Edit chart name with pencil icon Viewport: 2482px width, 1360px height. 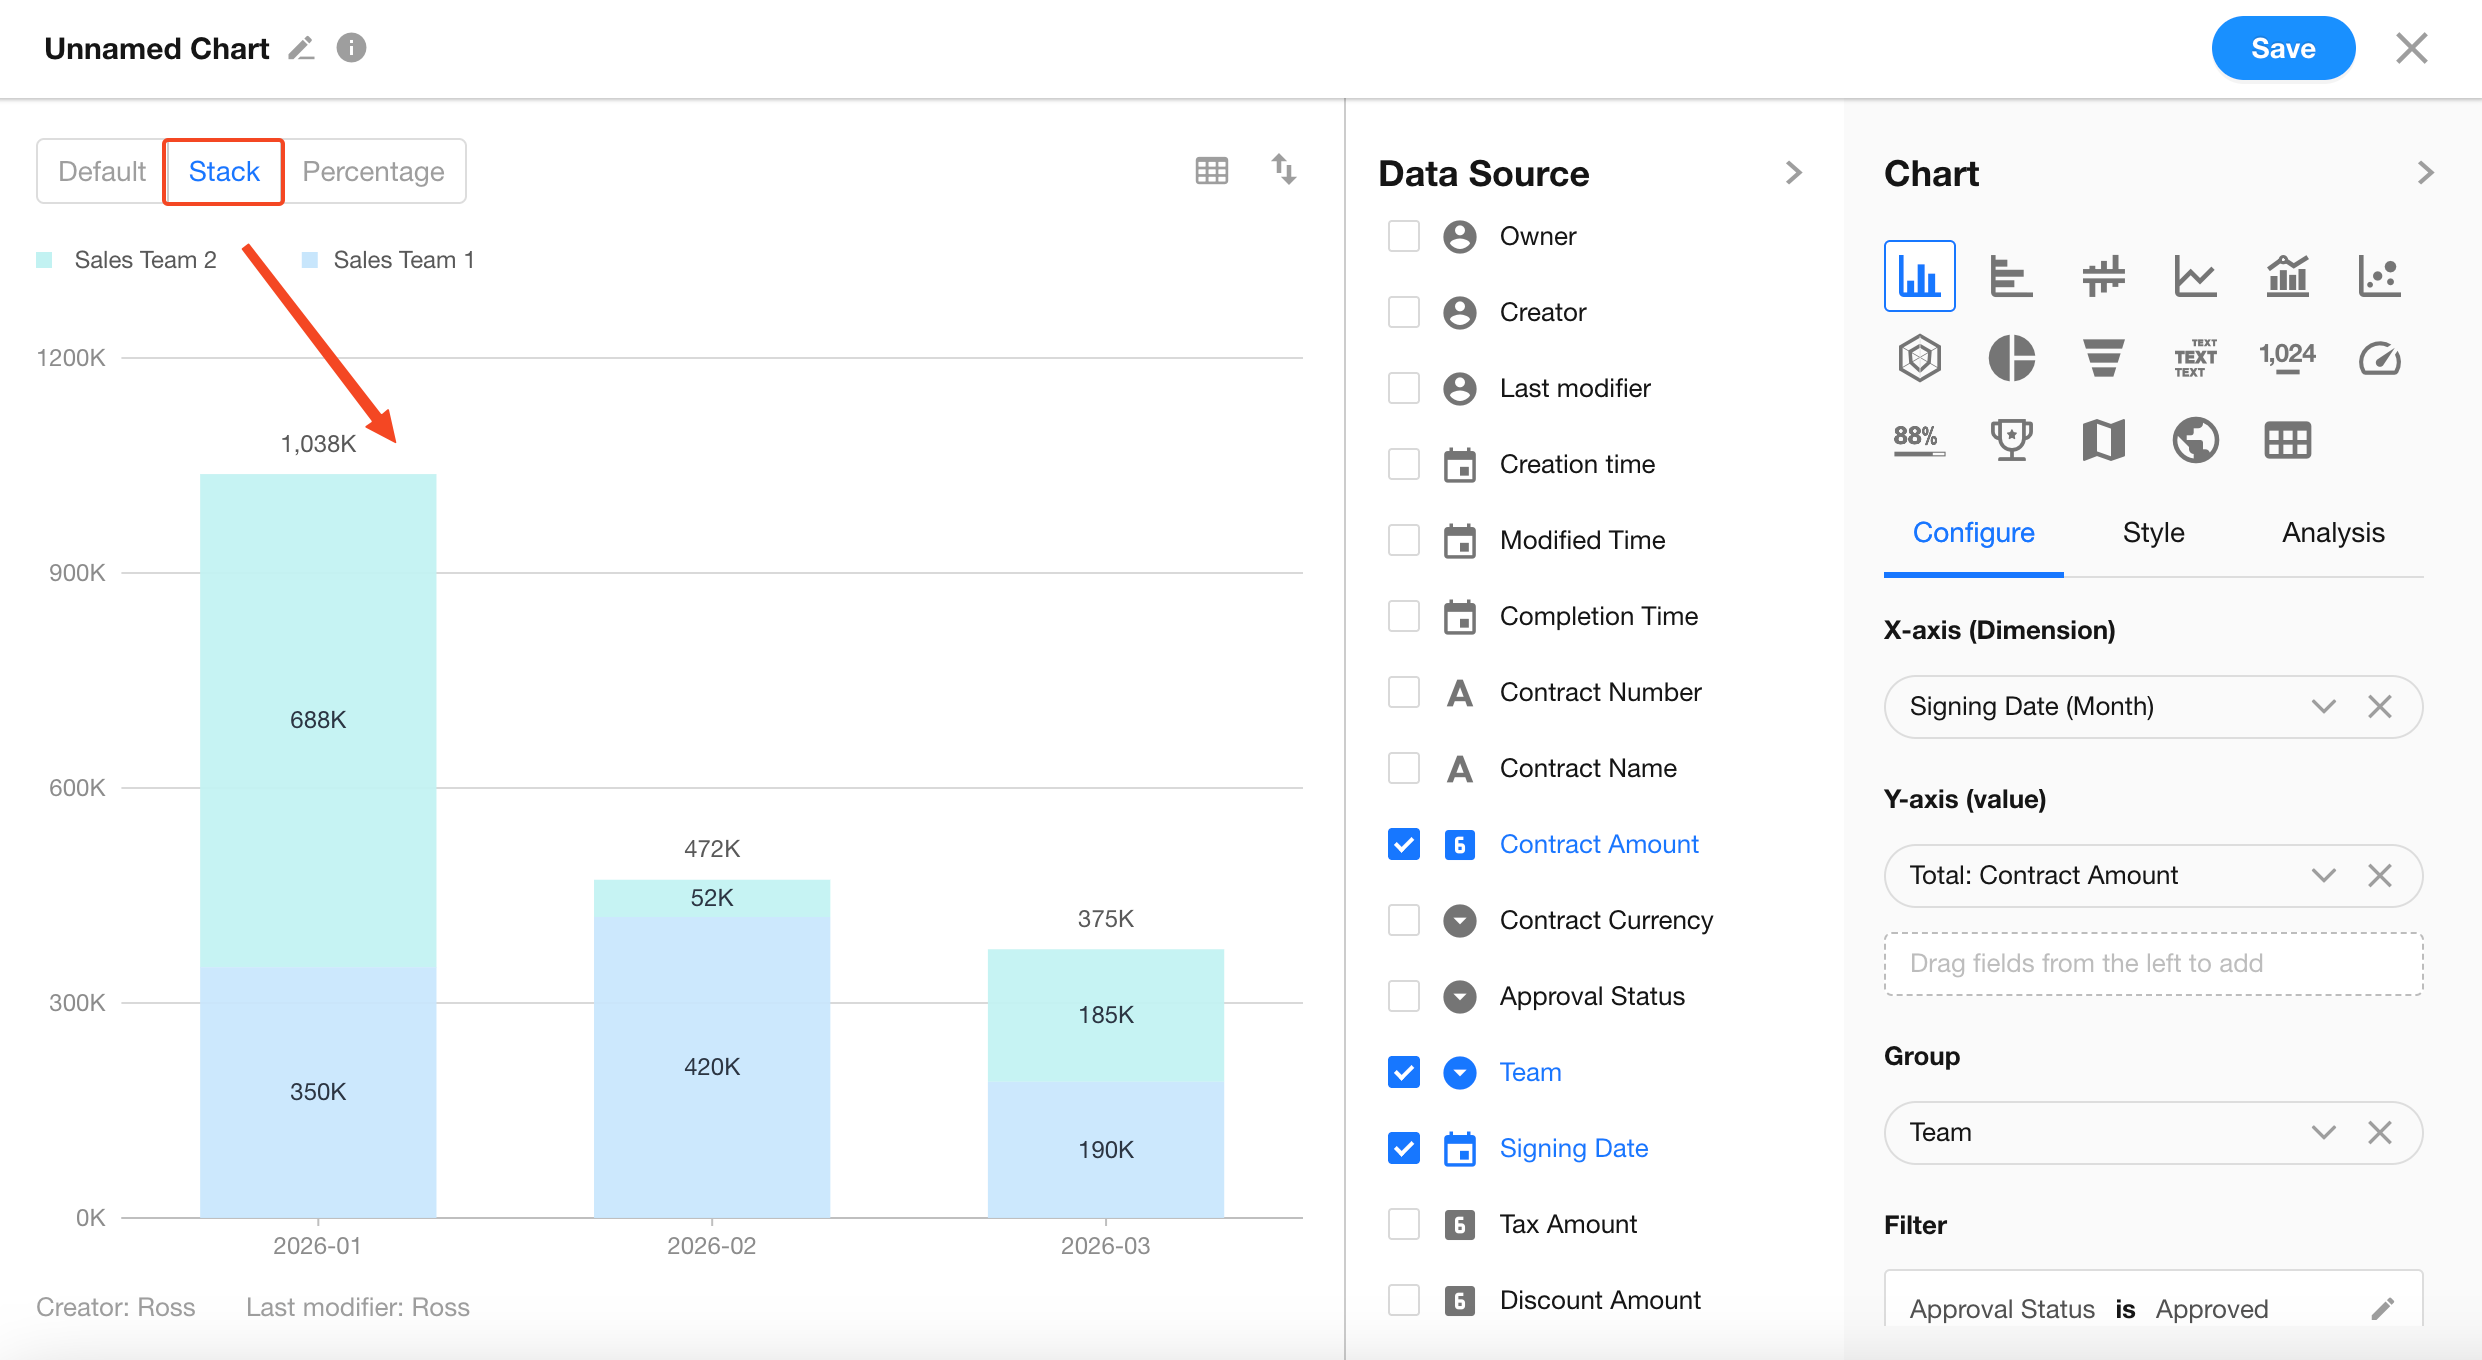301,48
